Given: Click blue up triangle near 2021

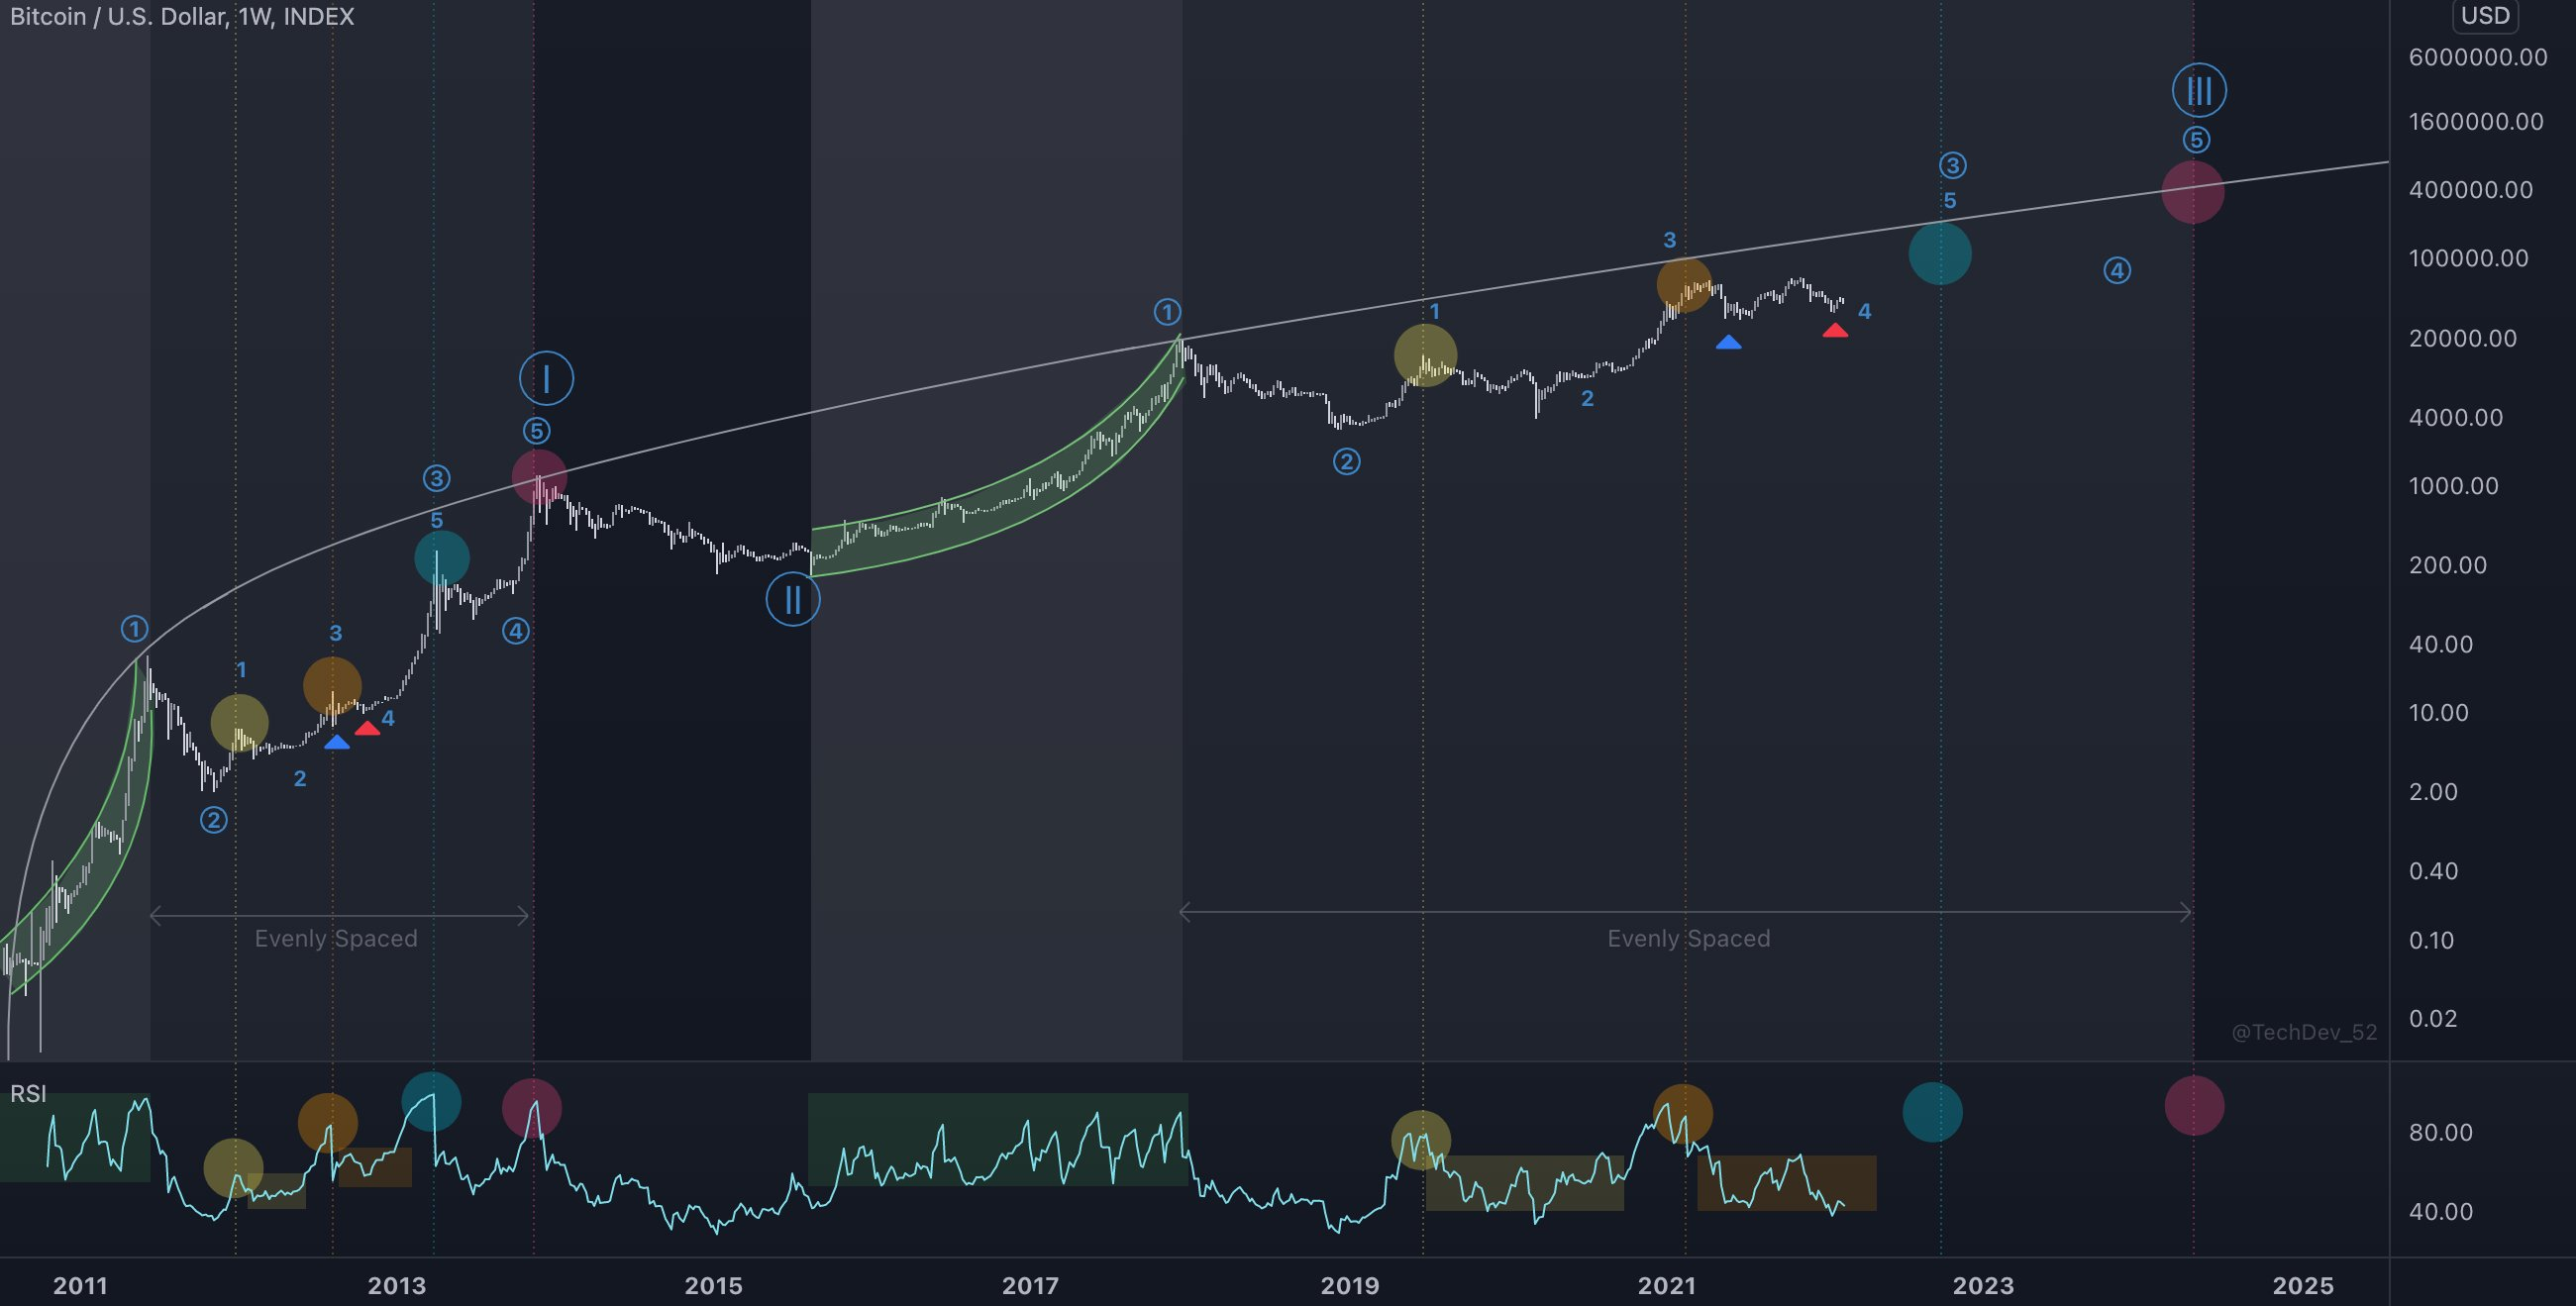Looking at the screenshot, I should (x=1728, y=343).
